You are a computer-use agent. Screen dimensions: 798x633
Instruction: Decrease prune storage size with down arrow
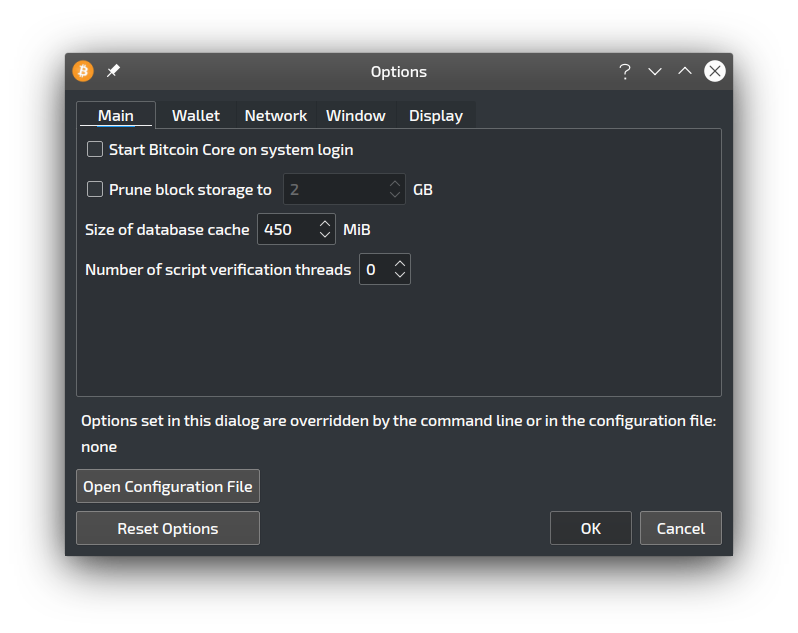395,195
